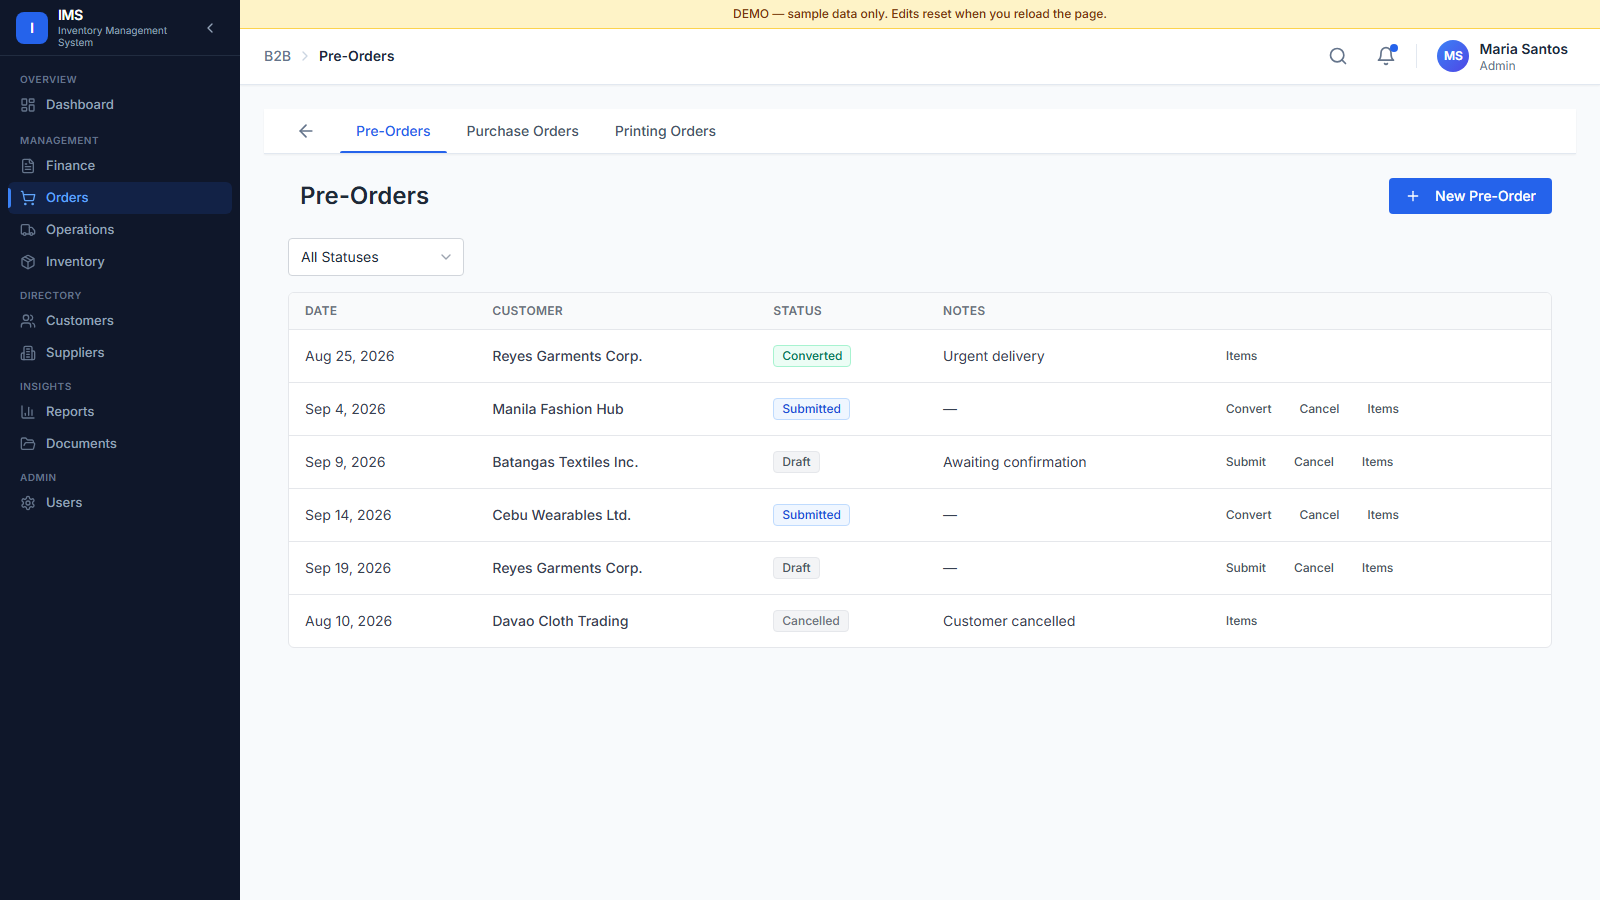Convert the Manila Fashion Hub pre-order
1600x900 pixels.
tap(1249, 409)
